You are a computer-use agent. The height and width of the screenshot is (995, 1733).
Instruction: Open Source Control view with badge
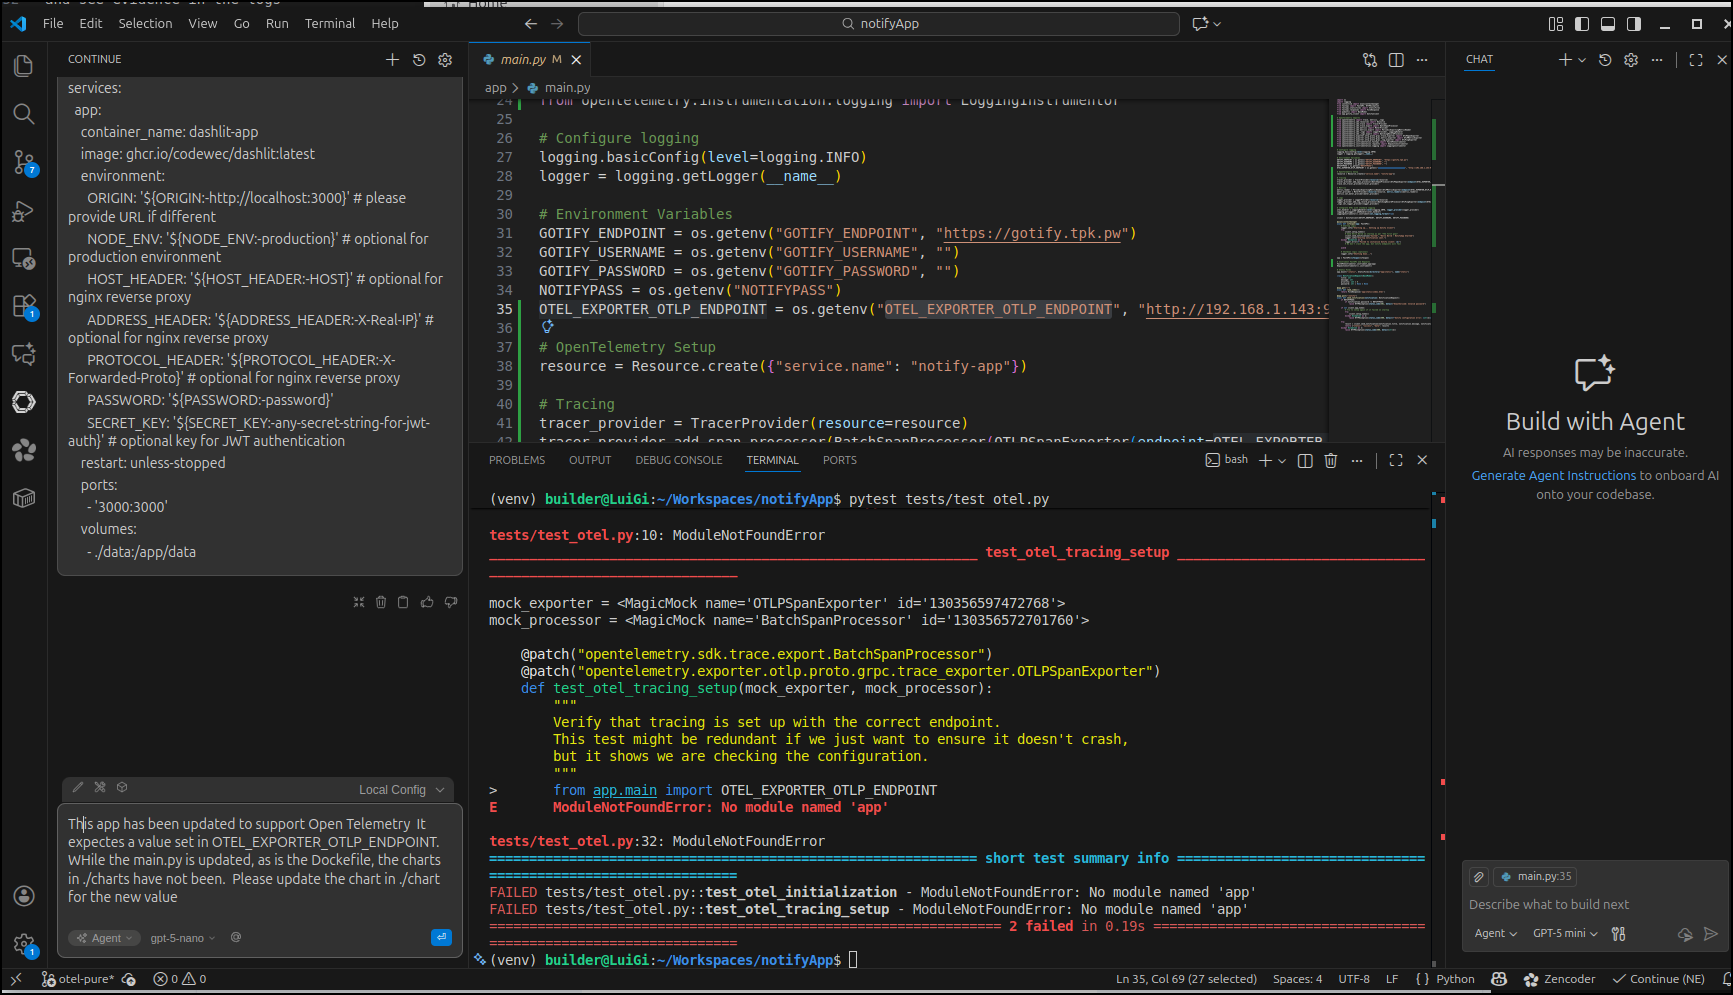(23, 162)
